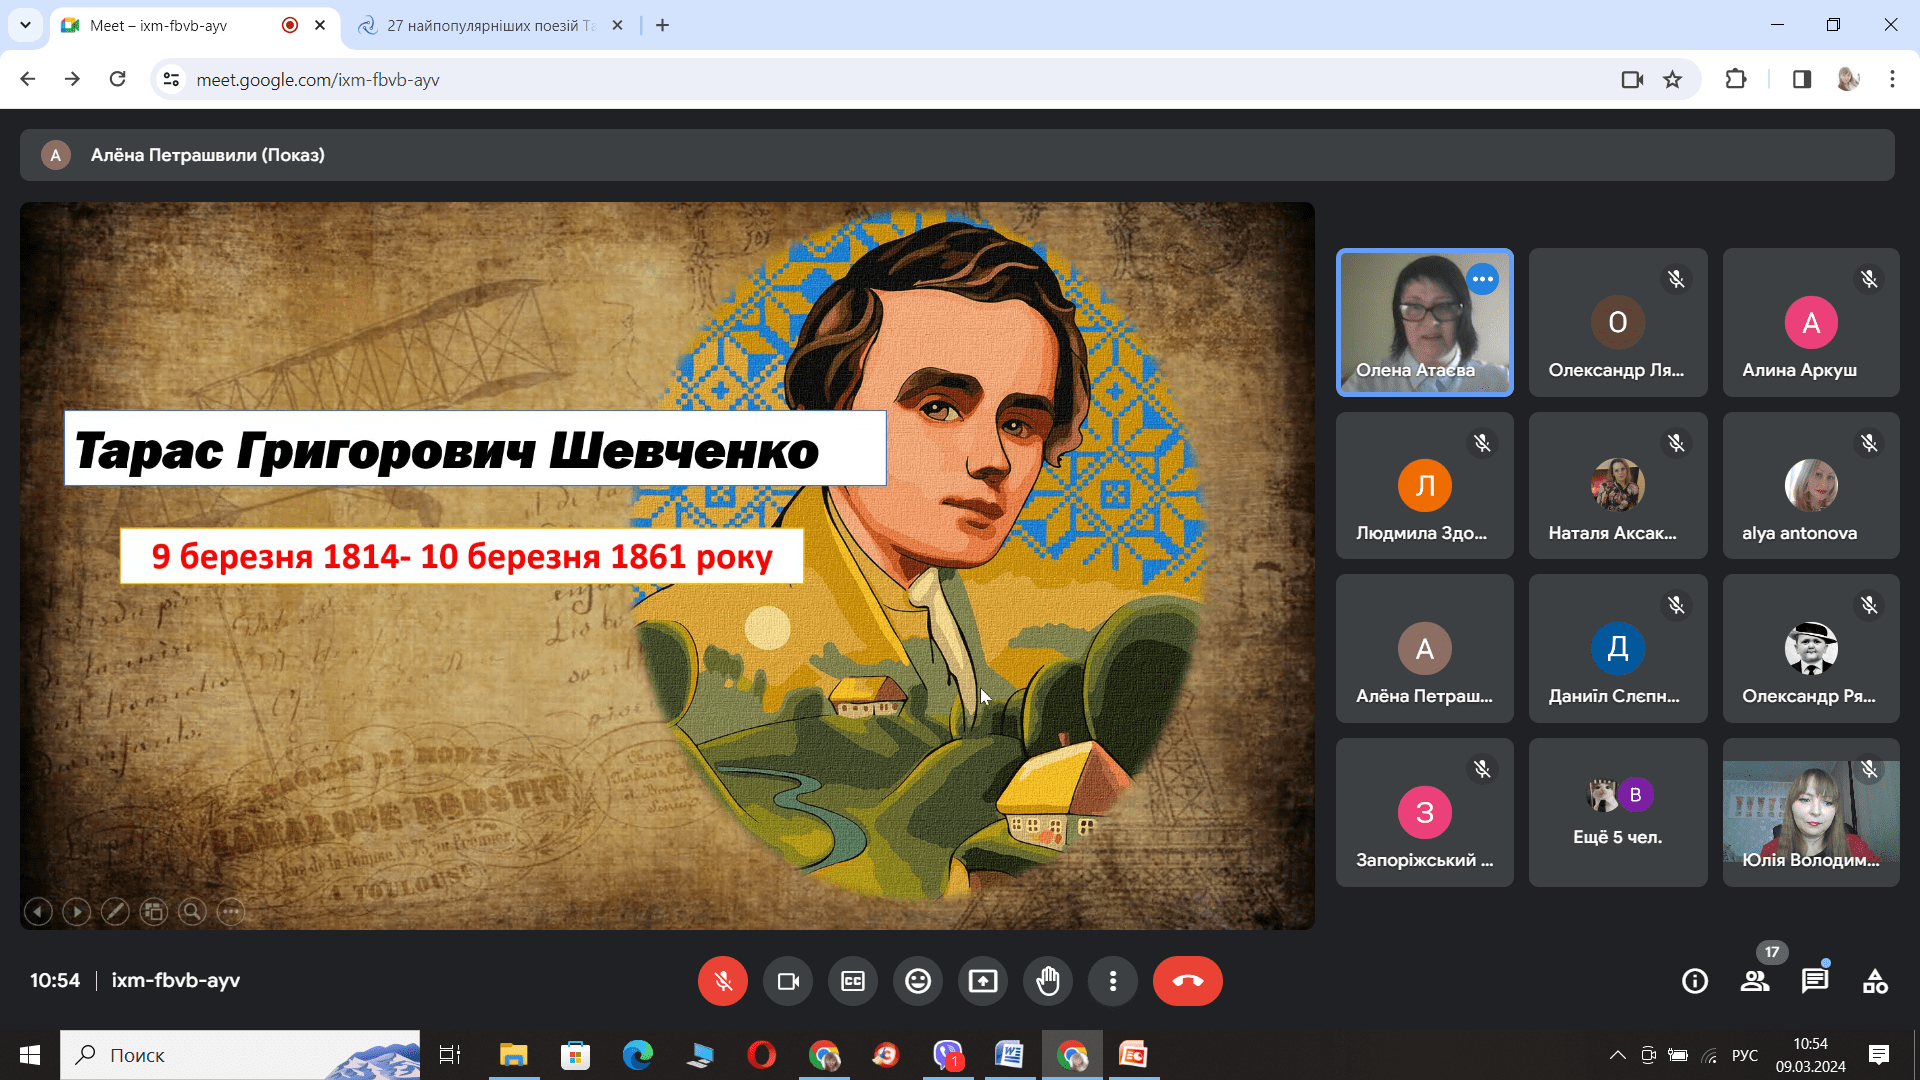This screenshot has width=1920, height=1080.
Task: Open Chrome extensions puzzle icon
Action: point(1736,79)
